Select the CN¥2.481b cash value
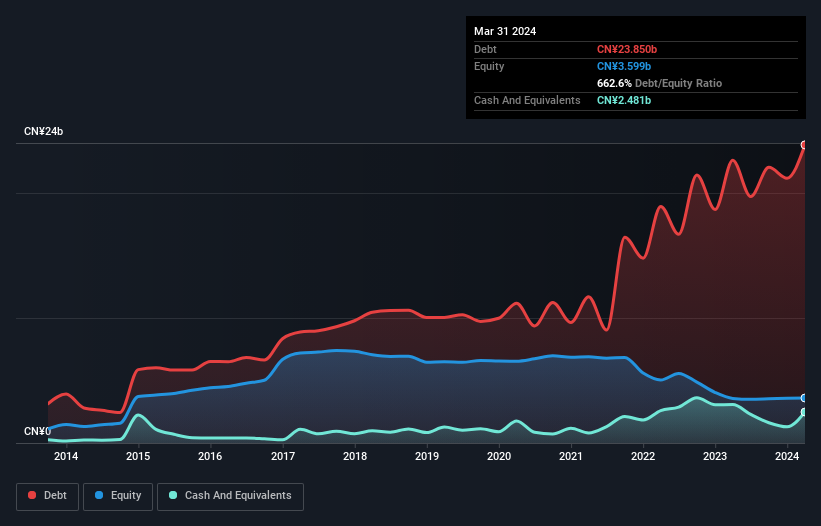This screenshot has width=821, height=526. click(624, 100)
